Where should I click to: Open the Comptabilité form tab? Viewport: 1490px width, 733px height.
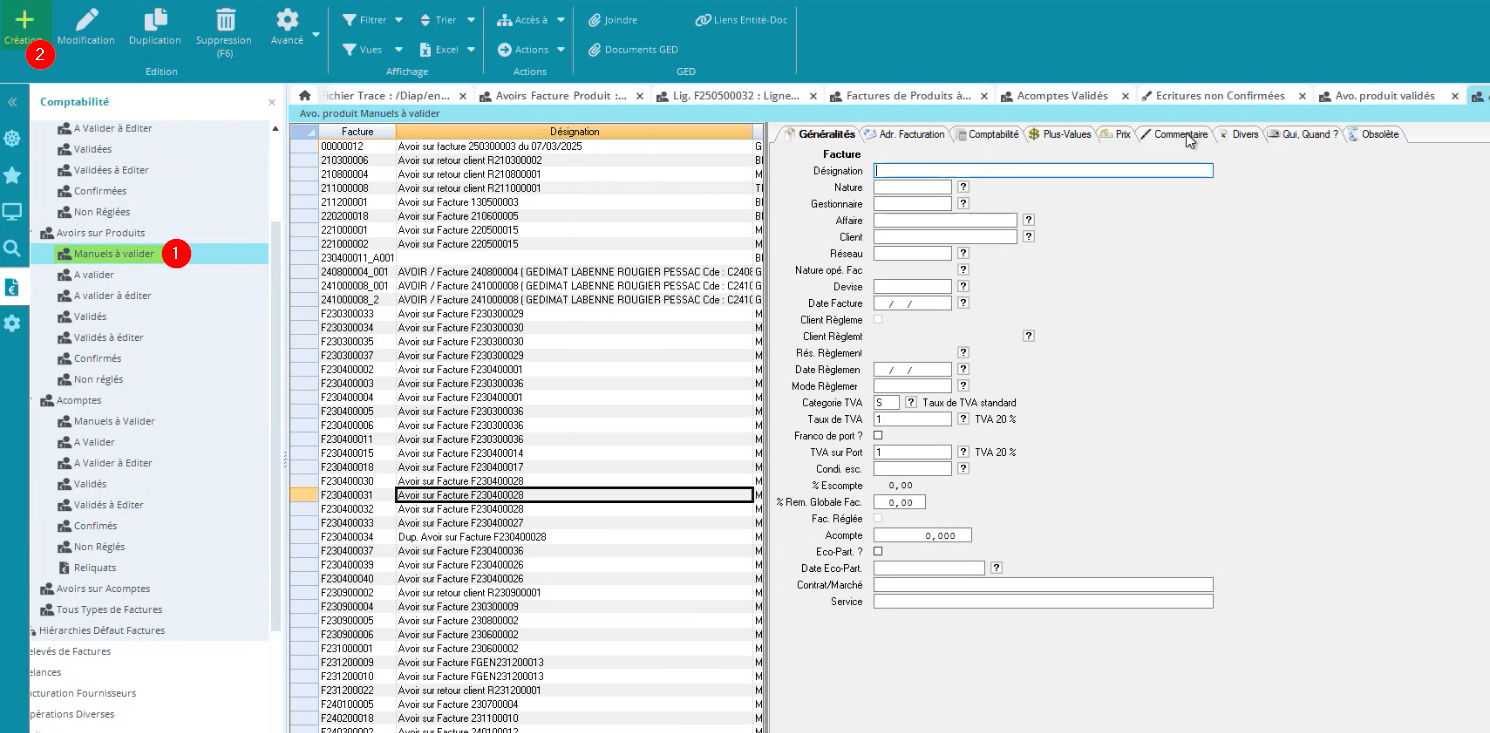987,134
